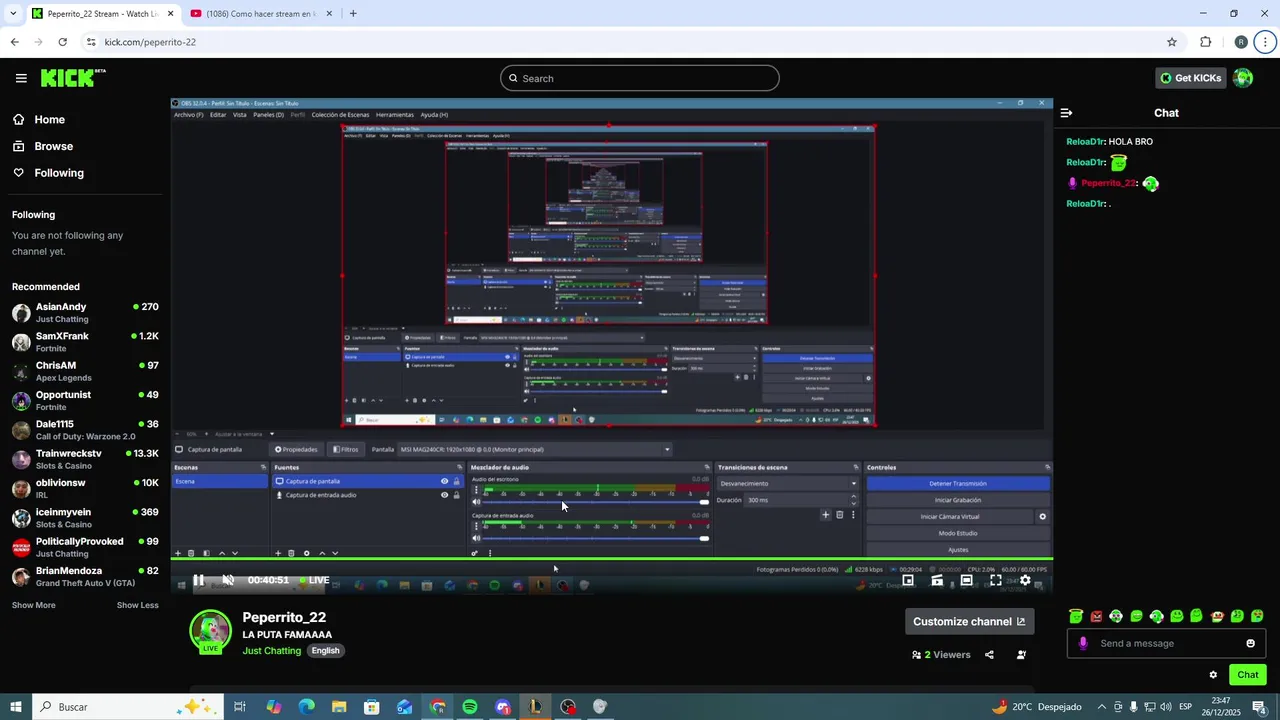Cast stream to a device

click(937, 580)
